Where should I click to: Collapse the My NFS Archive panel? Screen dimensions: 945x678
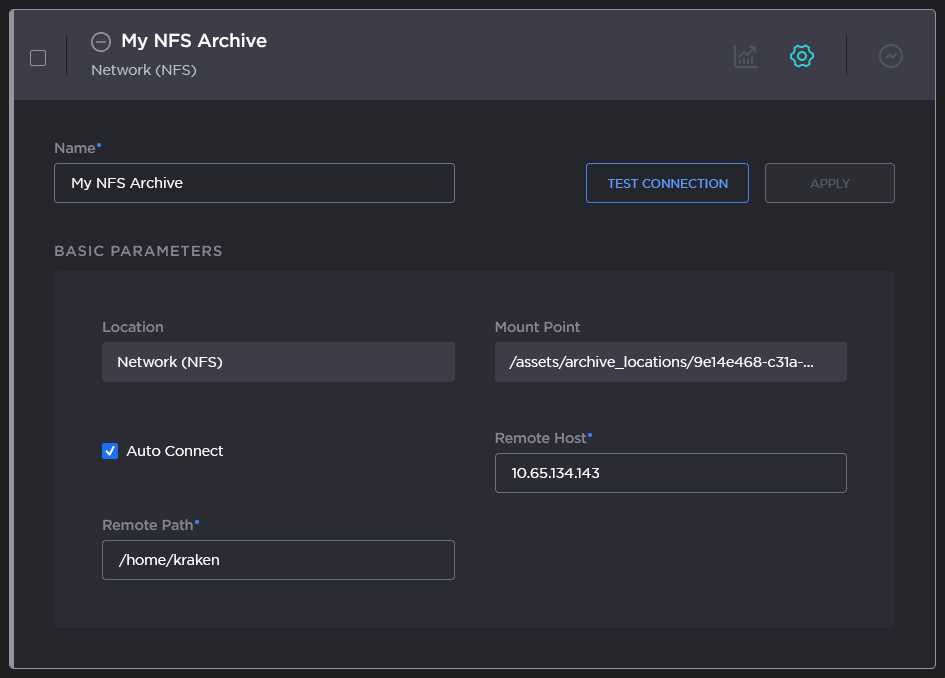pos(100,42)
